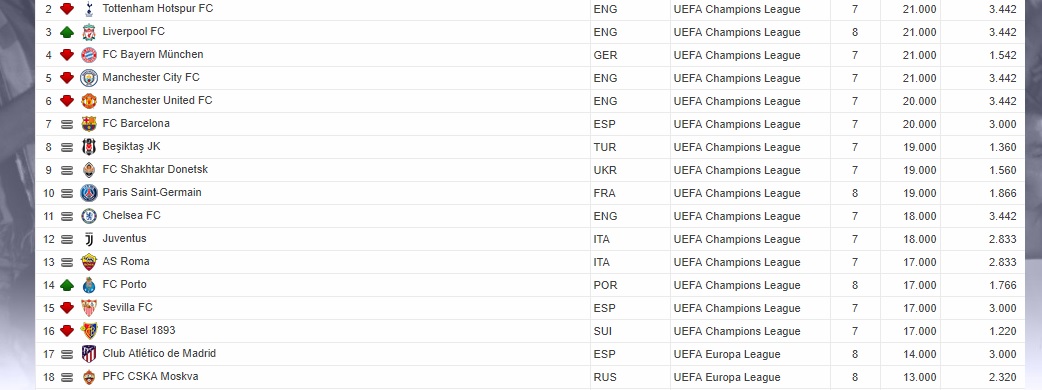
Task: Click the PFC CSKA Moskva name
Action: (x=150, y=376)
